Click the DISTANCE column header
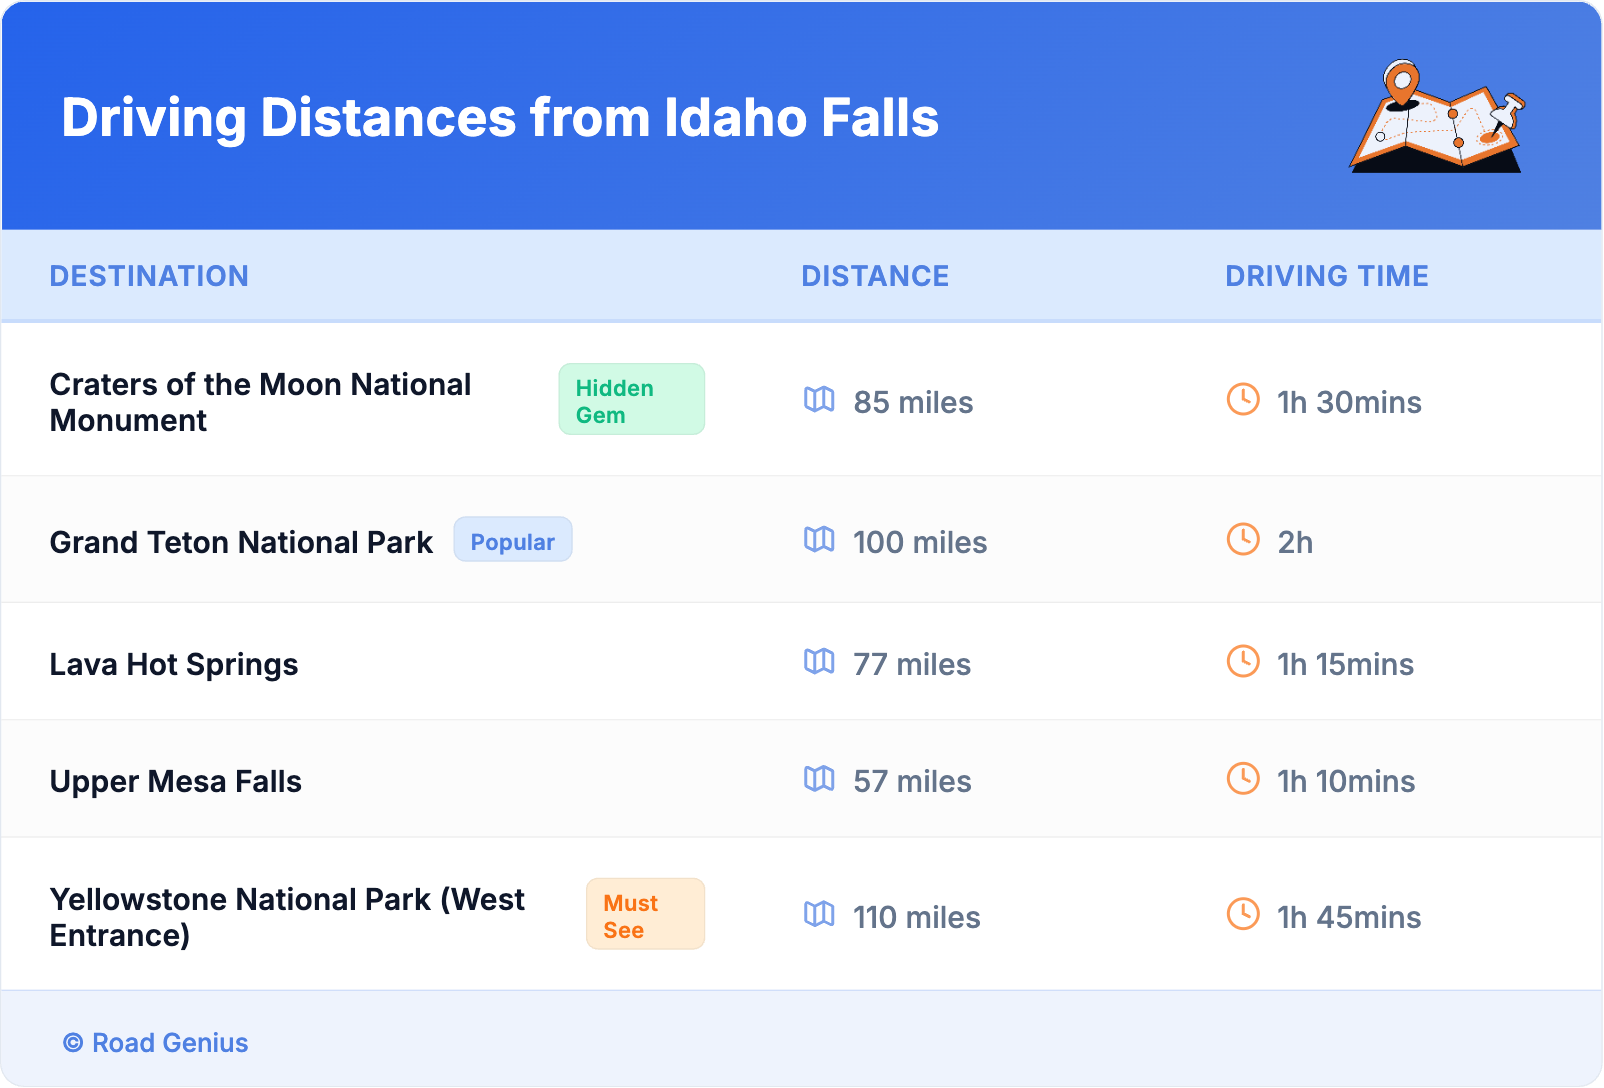 (875, 276)
